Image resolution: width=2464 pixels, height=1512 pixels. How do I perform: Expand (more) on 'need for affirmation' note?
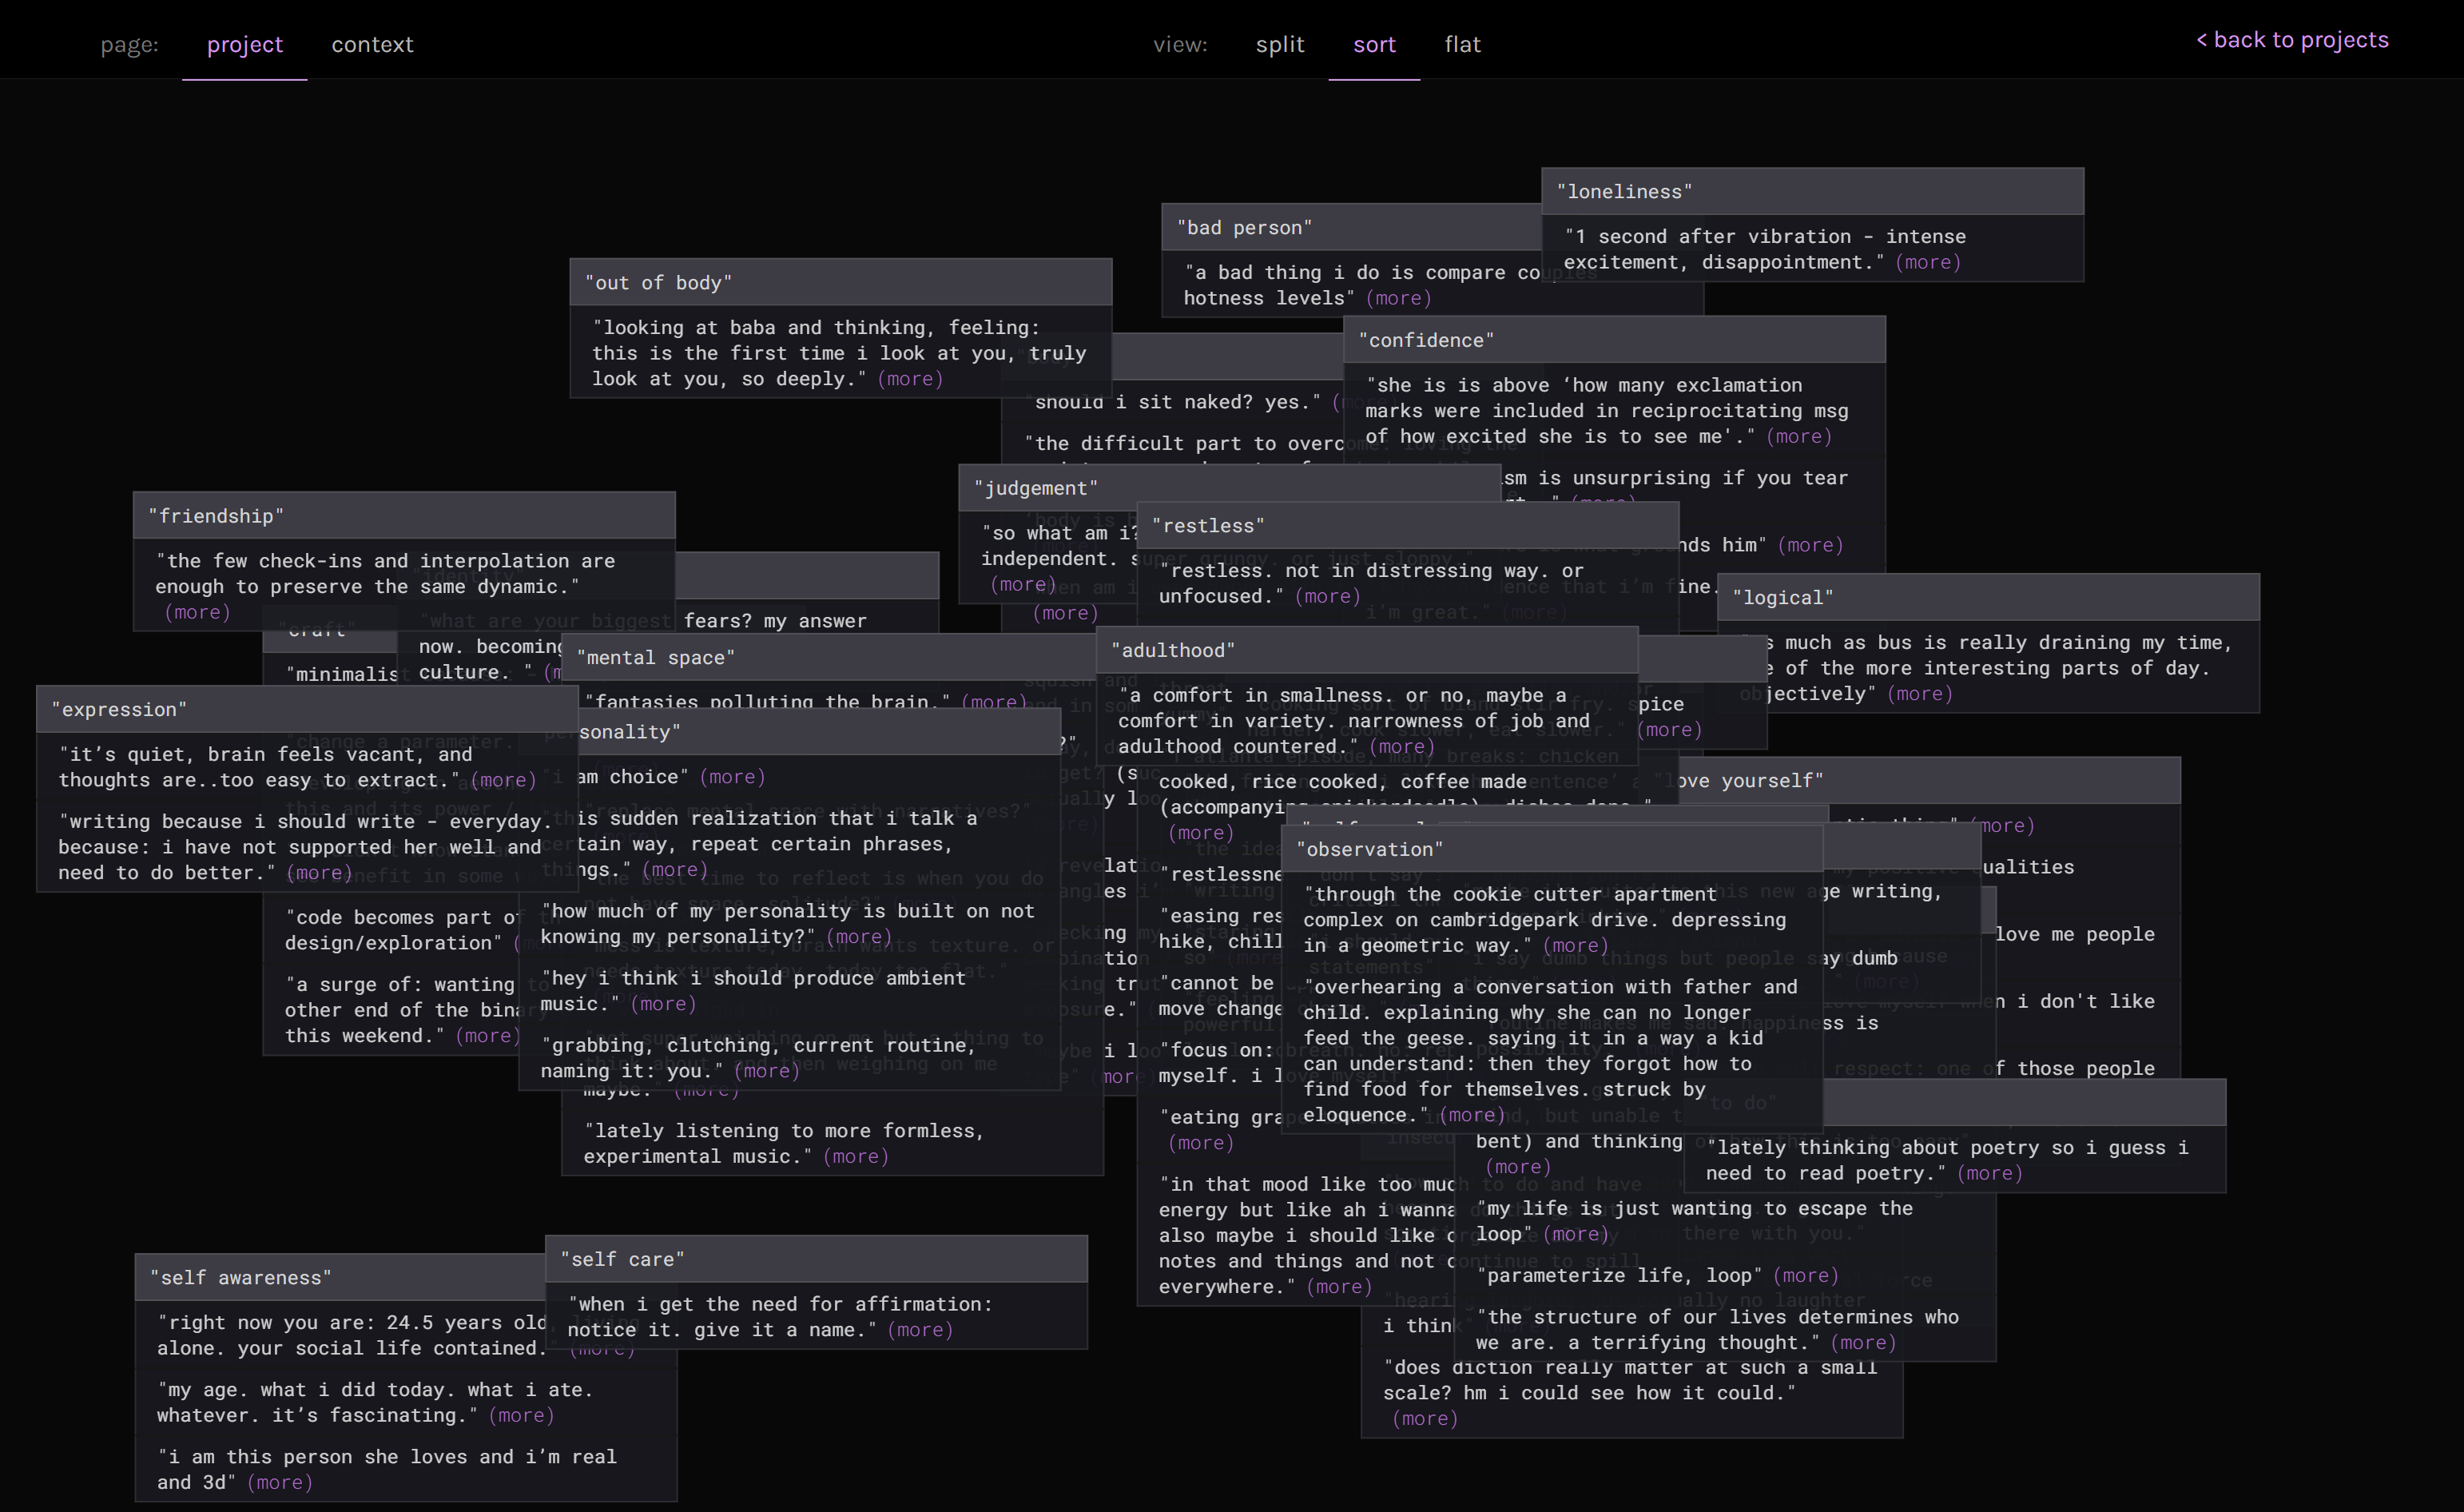point(920,1330)
